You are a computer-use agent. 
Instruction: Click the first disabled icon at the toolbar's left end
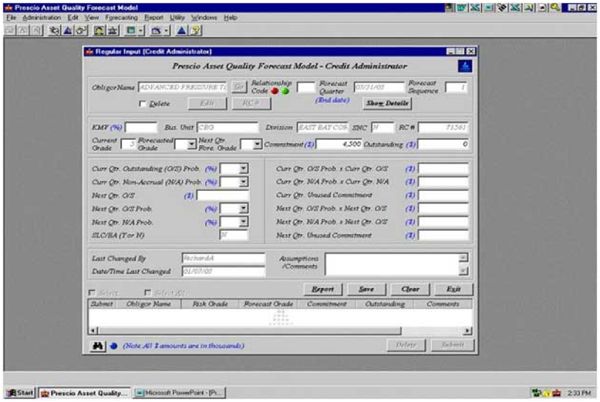10,30
